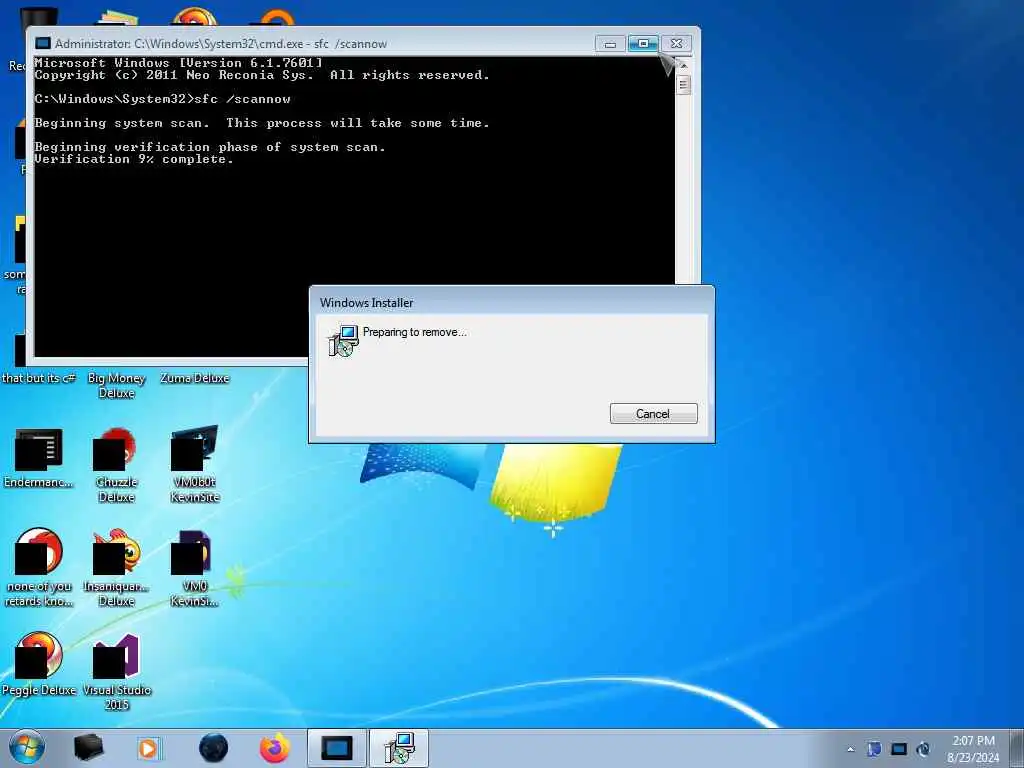1024x768 pixels.
Task: Click the Windows Installer dialog title bar
Action: click(511, 302)
